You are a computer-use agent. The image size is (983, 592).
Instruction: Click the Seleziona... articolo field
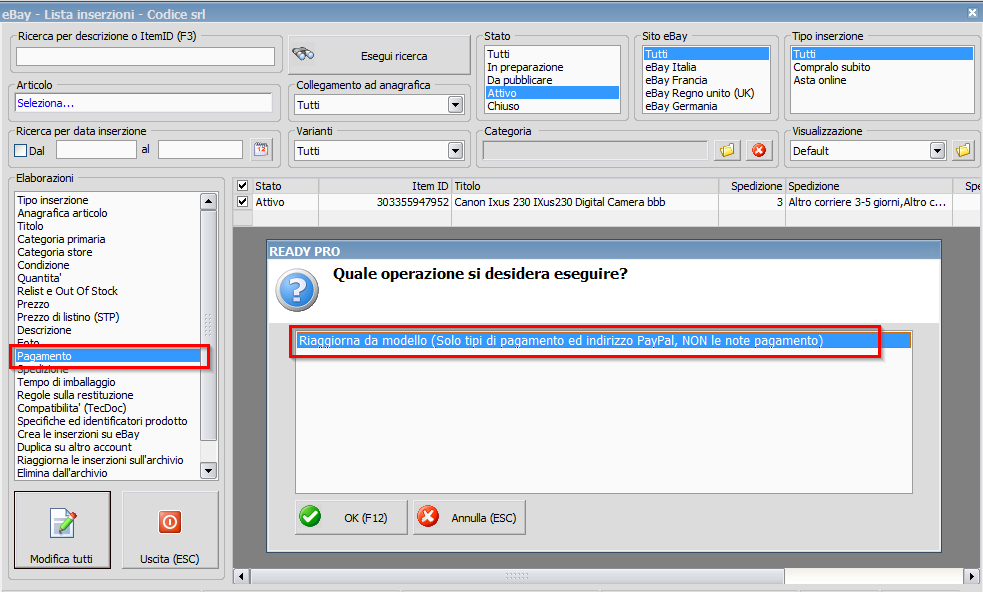pos(144,103)
